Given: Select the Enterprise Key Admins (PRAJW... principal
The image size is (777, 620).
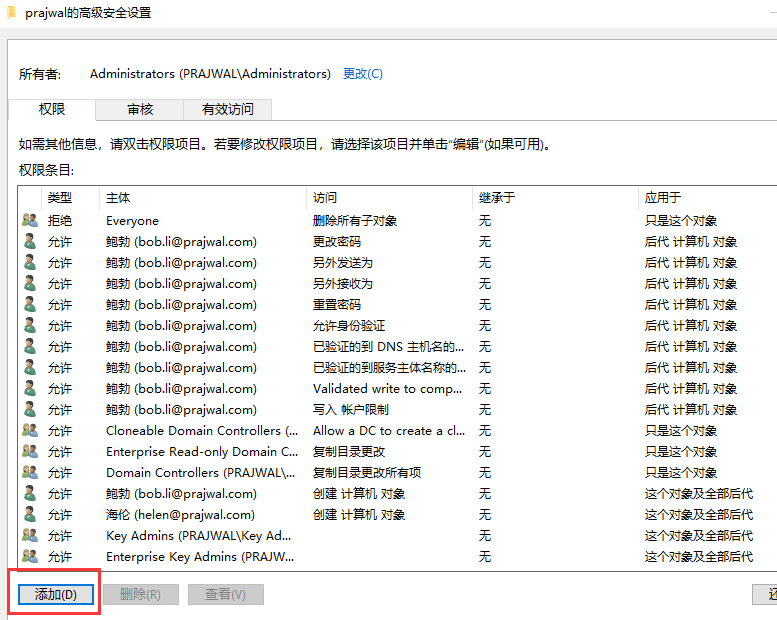Looking at the screenshot, I should tap(200, 557).
